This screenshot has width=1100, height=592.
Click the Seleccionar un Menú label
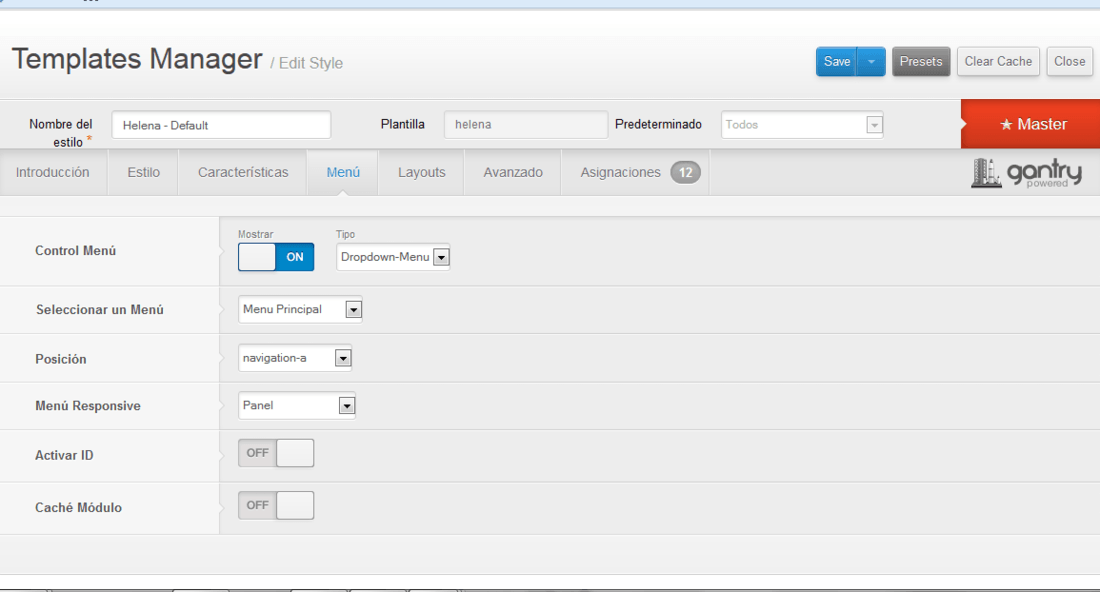tap(100, 309)
